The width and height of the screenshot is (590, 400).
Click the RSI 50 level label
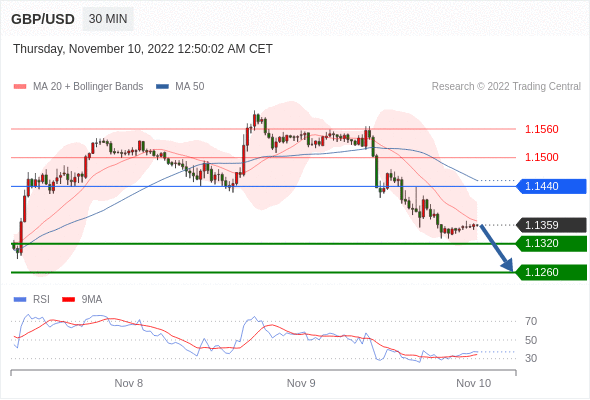pyautogui.click(x=531, y=340)
